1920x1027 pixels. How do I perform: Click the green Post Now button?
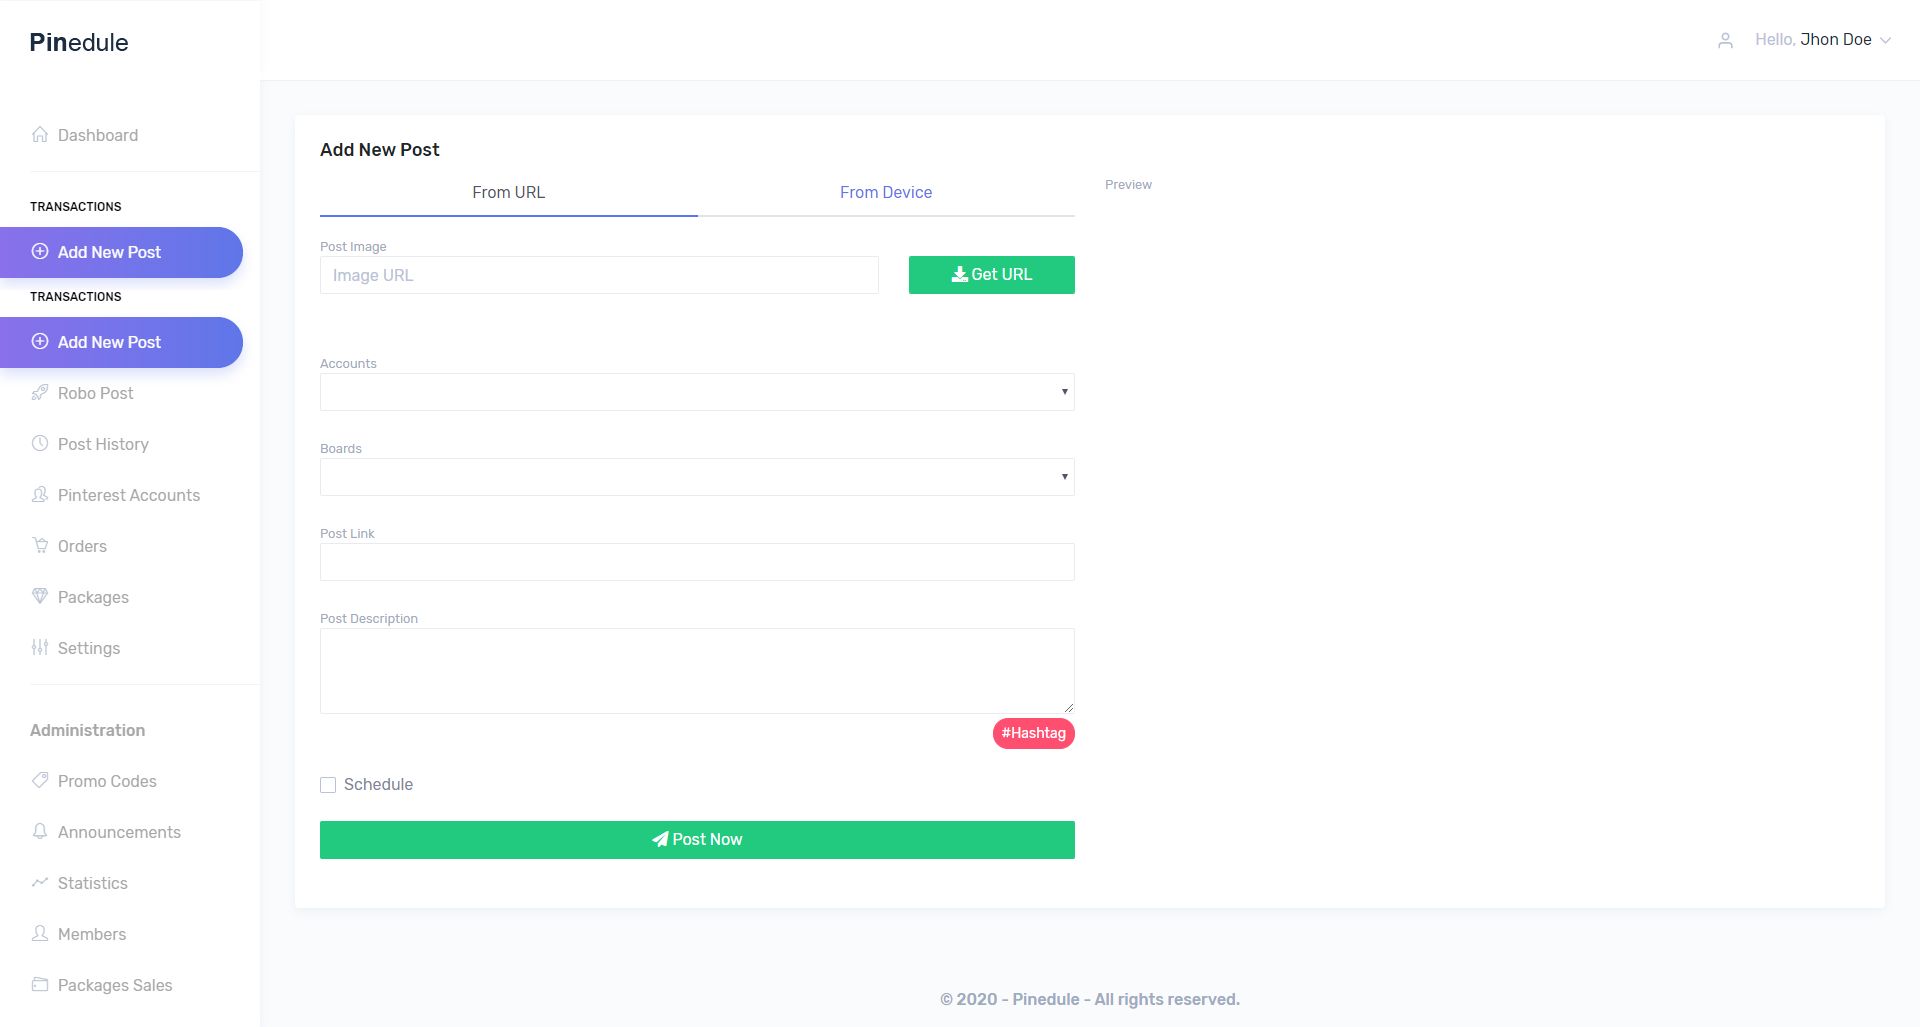[697, 840]
